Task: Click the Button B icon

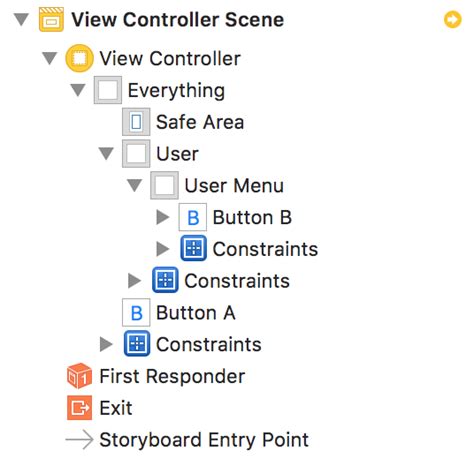Action: click(x=193, y=217)
